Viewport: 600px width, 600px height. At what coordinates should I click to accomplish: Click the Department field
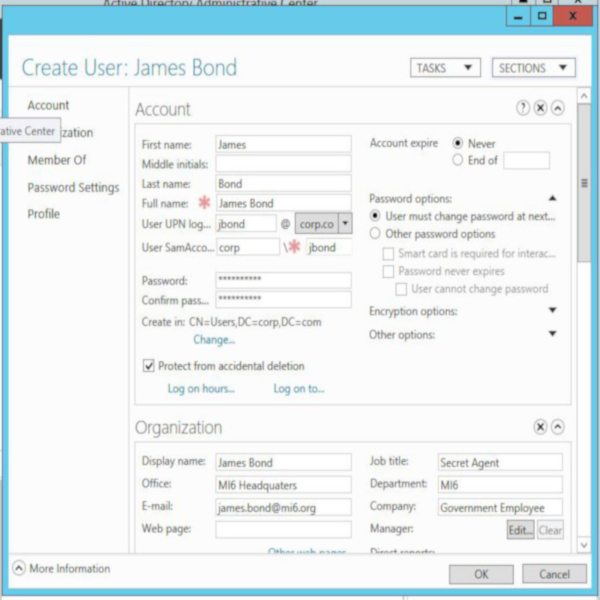[x=500, y=485]
